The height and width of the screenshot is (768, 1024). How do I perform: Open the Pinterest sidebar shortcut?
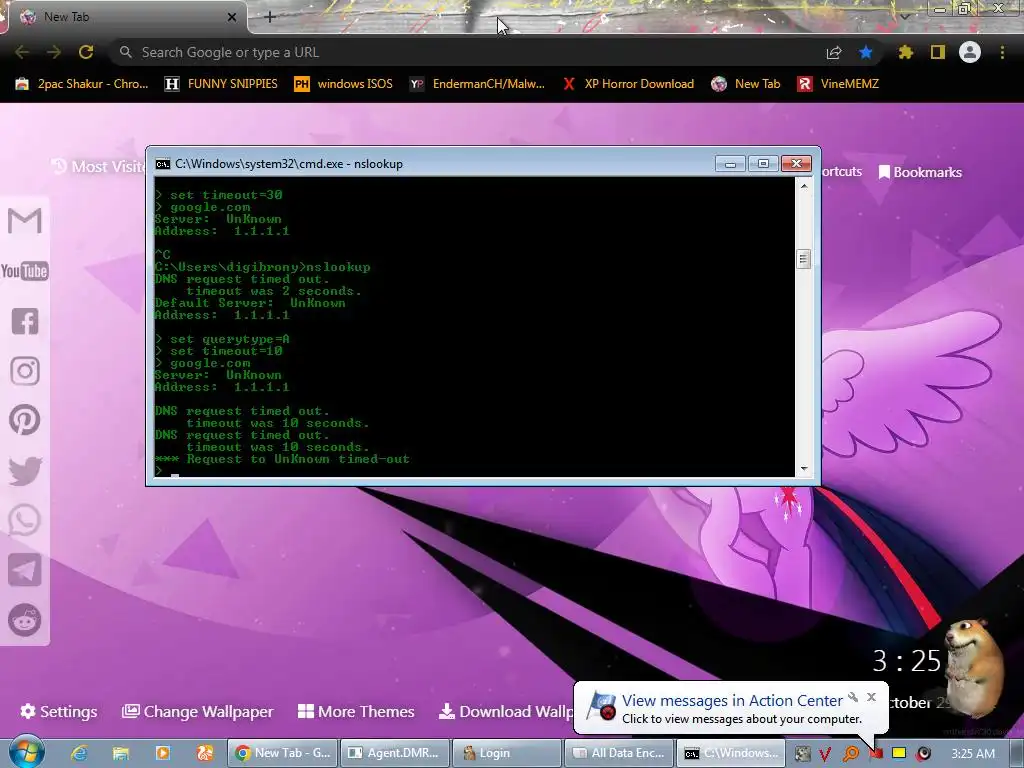pyautogui.click(x=25, y=420)
